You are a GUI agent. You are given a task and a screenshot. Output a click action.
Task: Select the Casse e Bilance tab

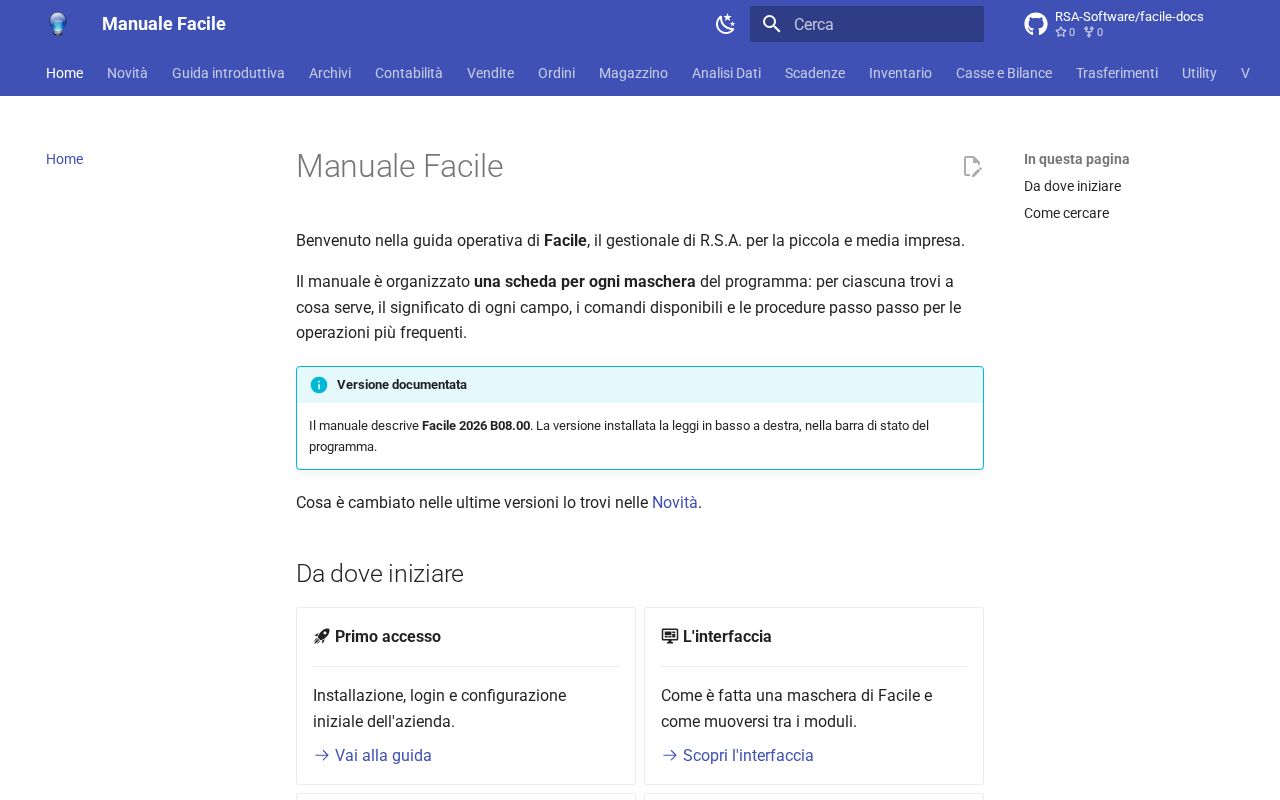click(x=1004, y=73)
